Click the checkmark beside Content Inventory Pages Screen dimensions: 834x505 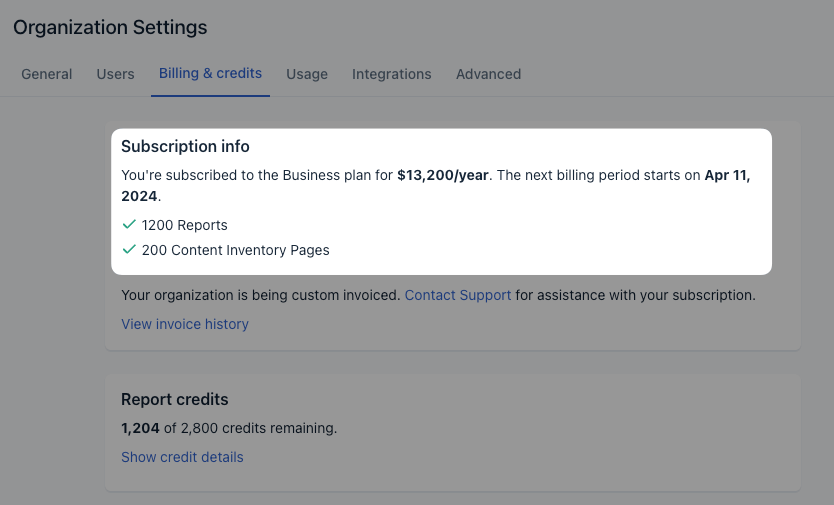pyautogui.click(x=128, y=250)
